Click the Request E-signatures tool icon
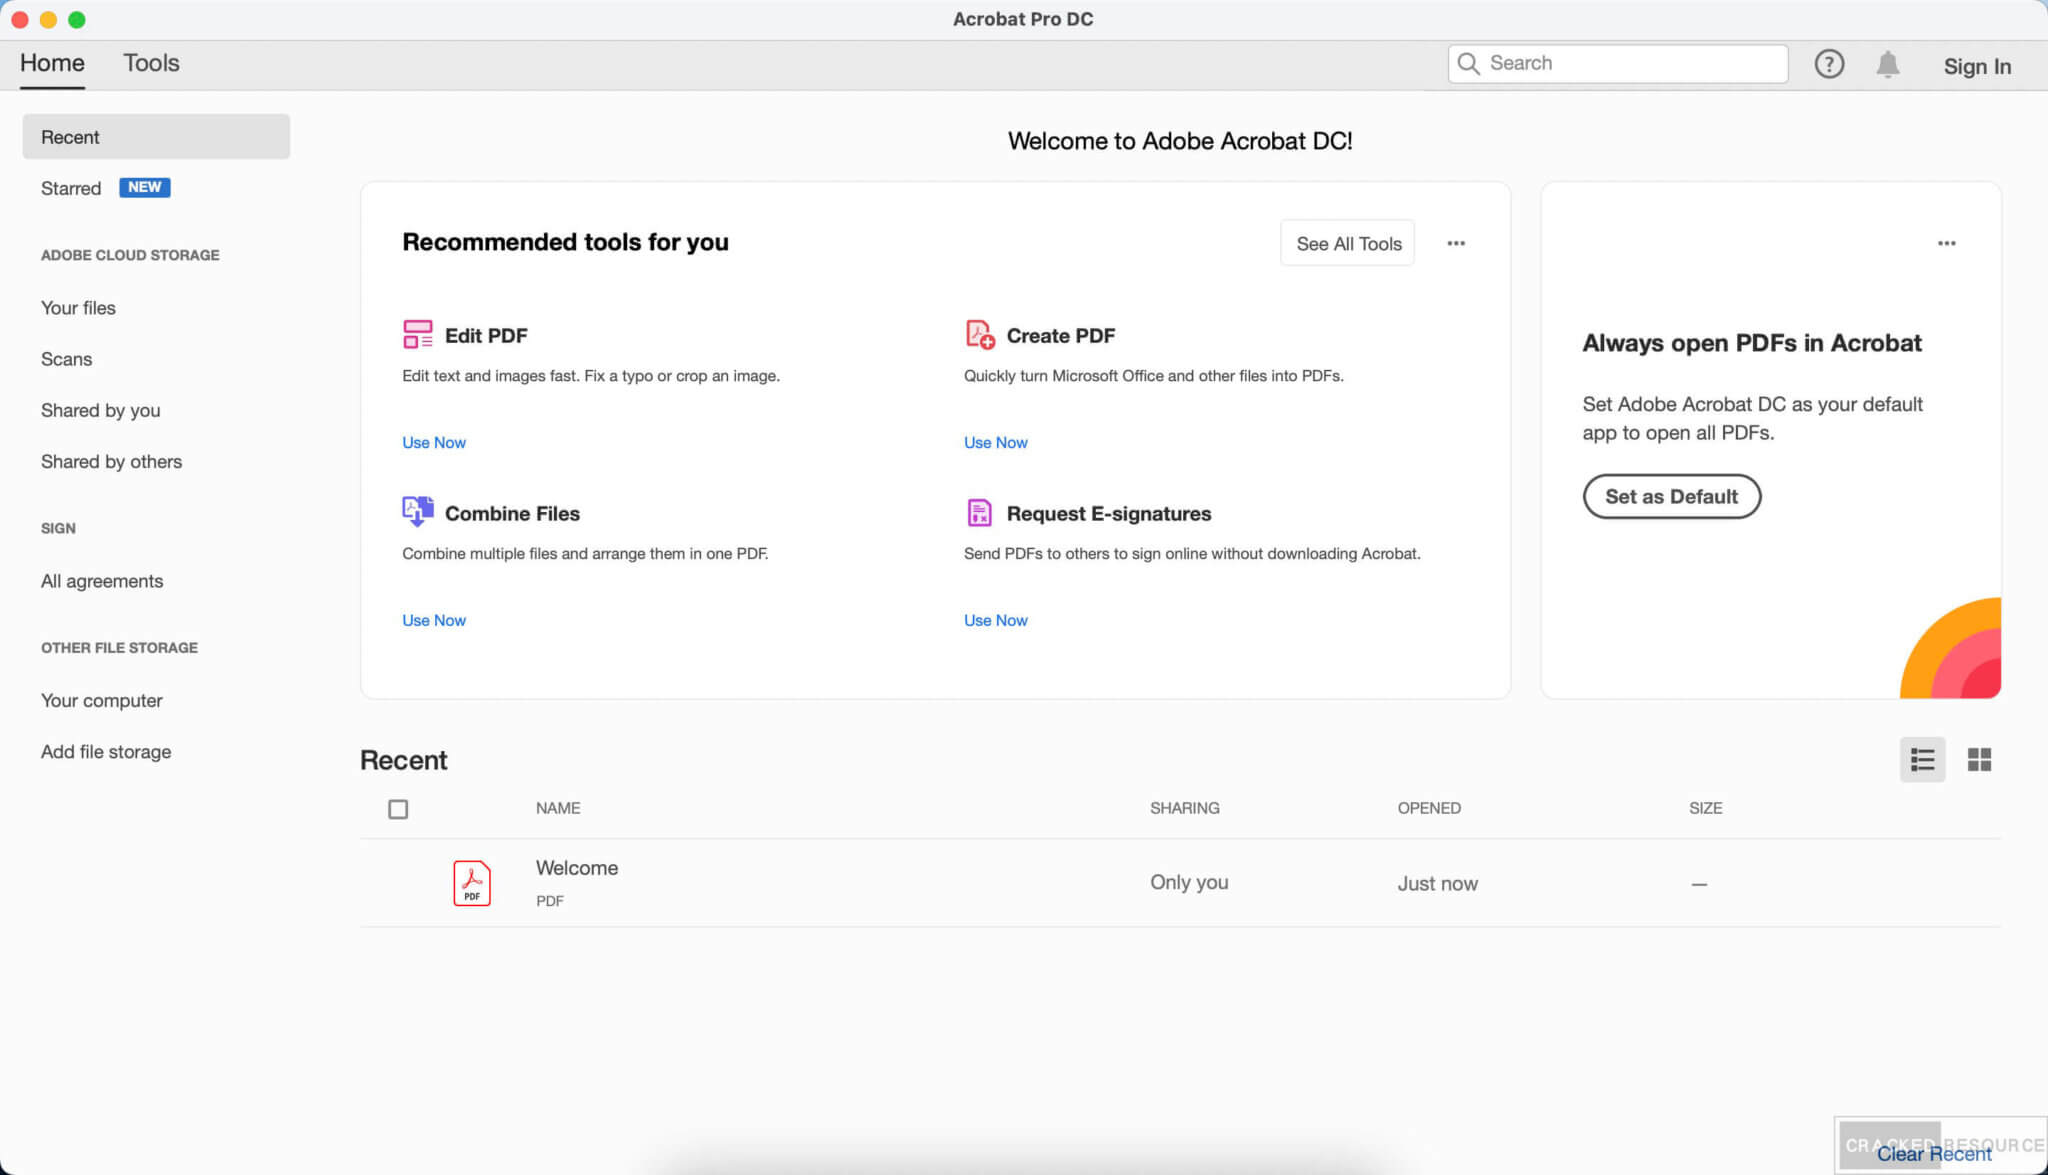This screenshot has width=2048, height=1175. pos(979,512)
